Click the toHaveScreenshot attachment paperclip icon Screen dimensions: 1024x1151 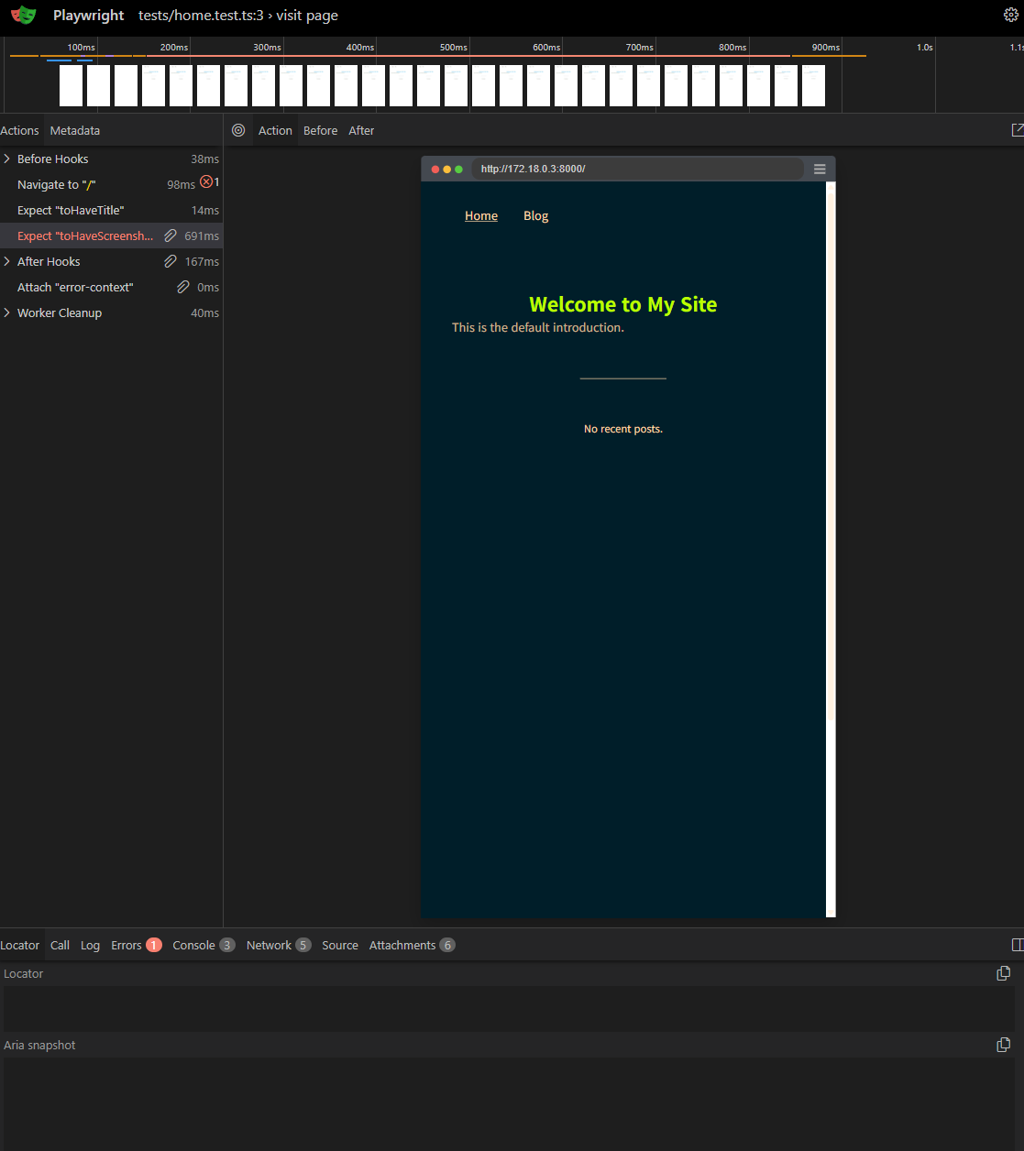(x=170, y=236)
